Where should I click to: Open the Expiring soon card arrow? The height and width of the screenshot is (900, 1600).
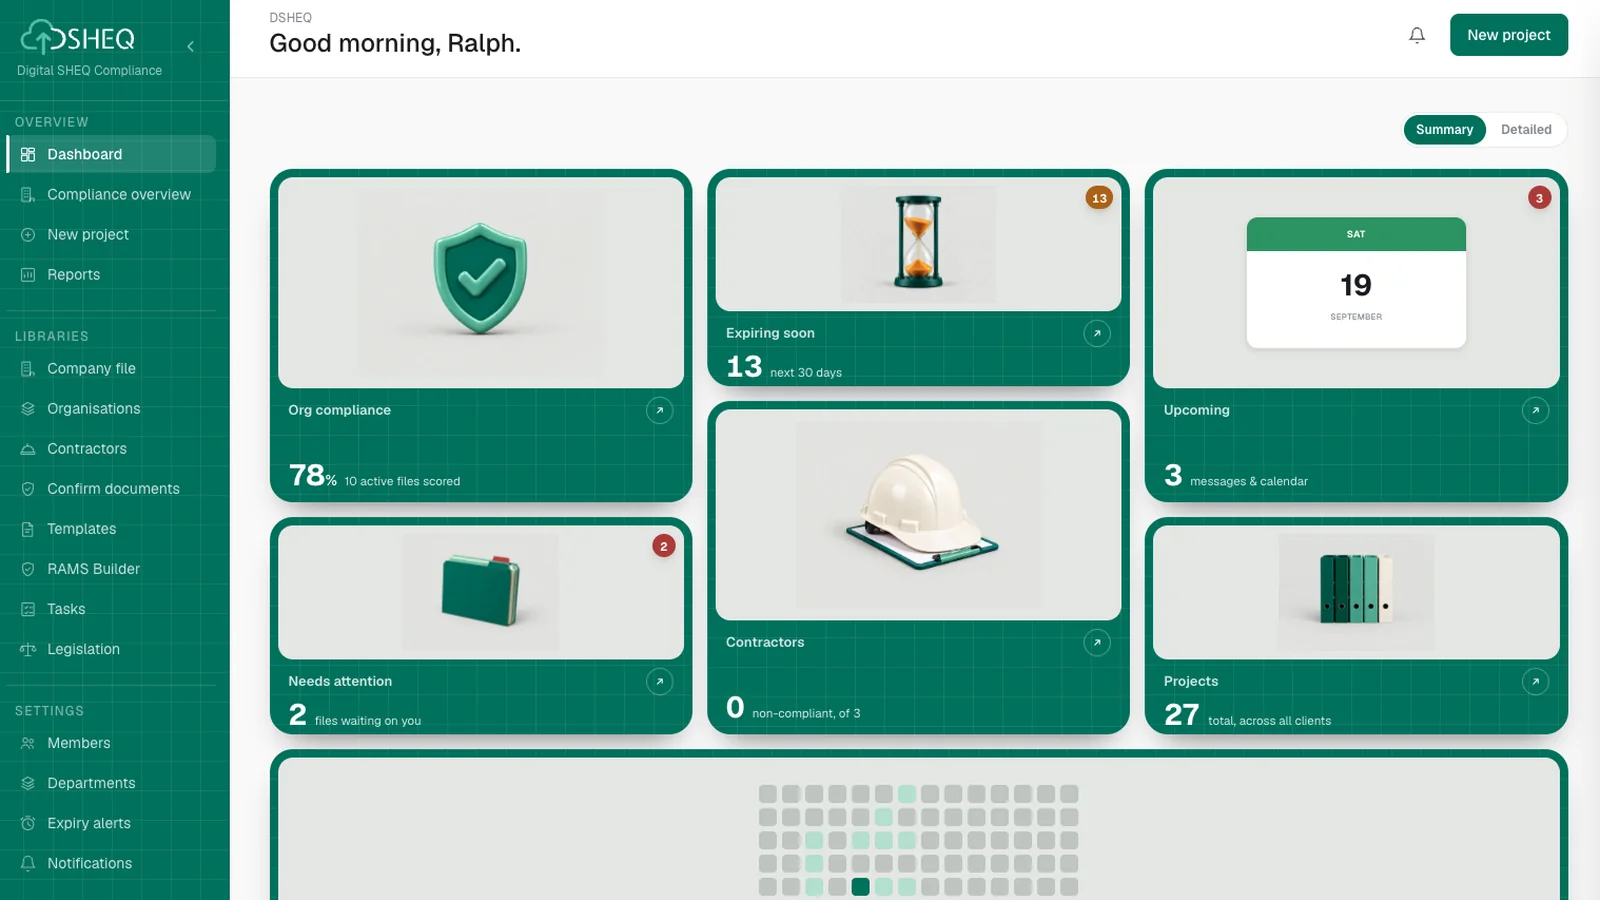coord(1097,333)
